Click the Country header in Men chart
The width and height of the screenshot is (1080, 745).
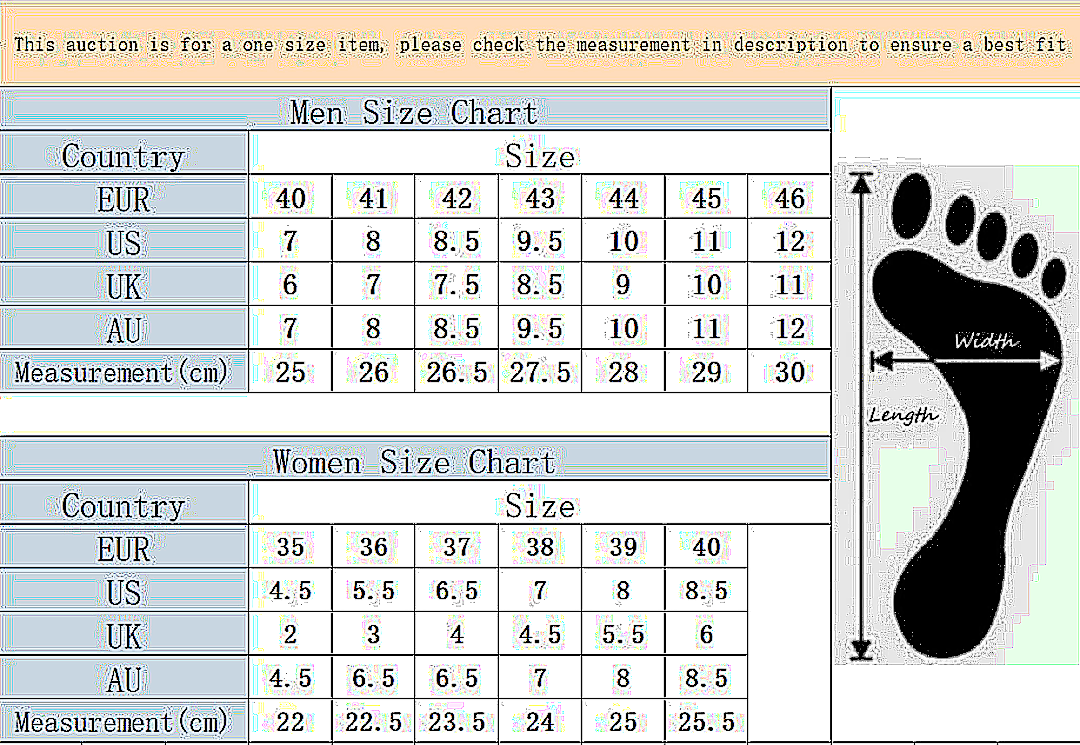pyautogui.click(x=123, y=156)
